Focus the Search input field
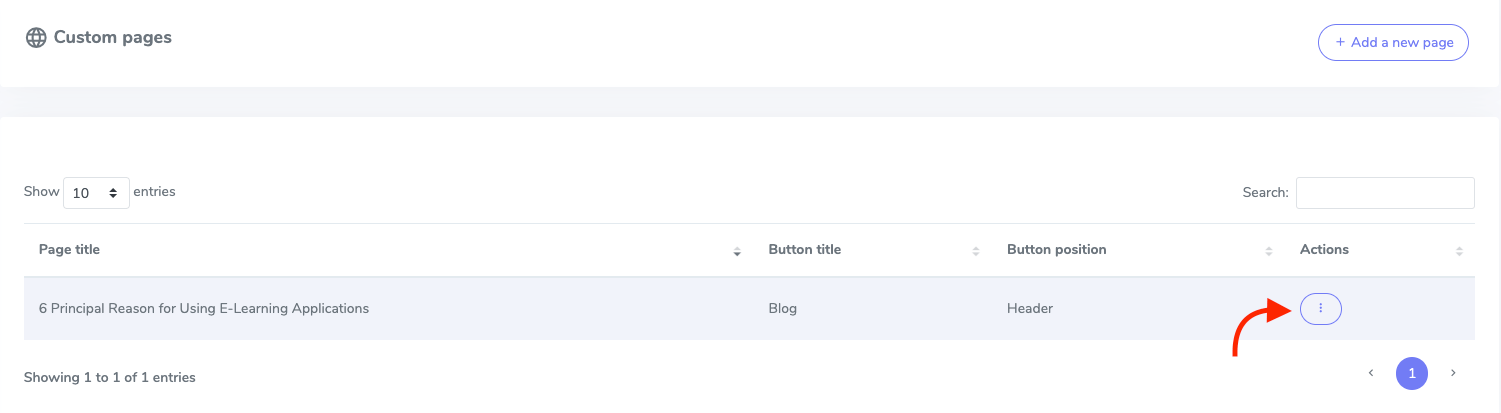Image resolution: width=1501 pixels, height=413 pixels. click(1384, 193)
